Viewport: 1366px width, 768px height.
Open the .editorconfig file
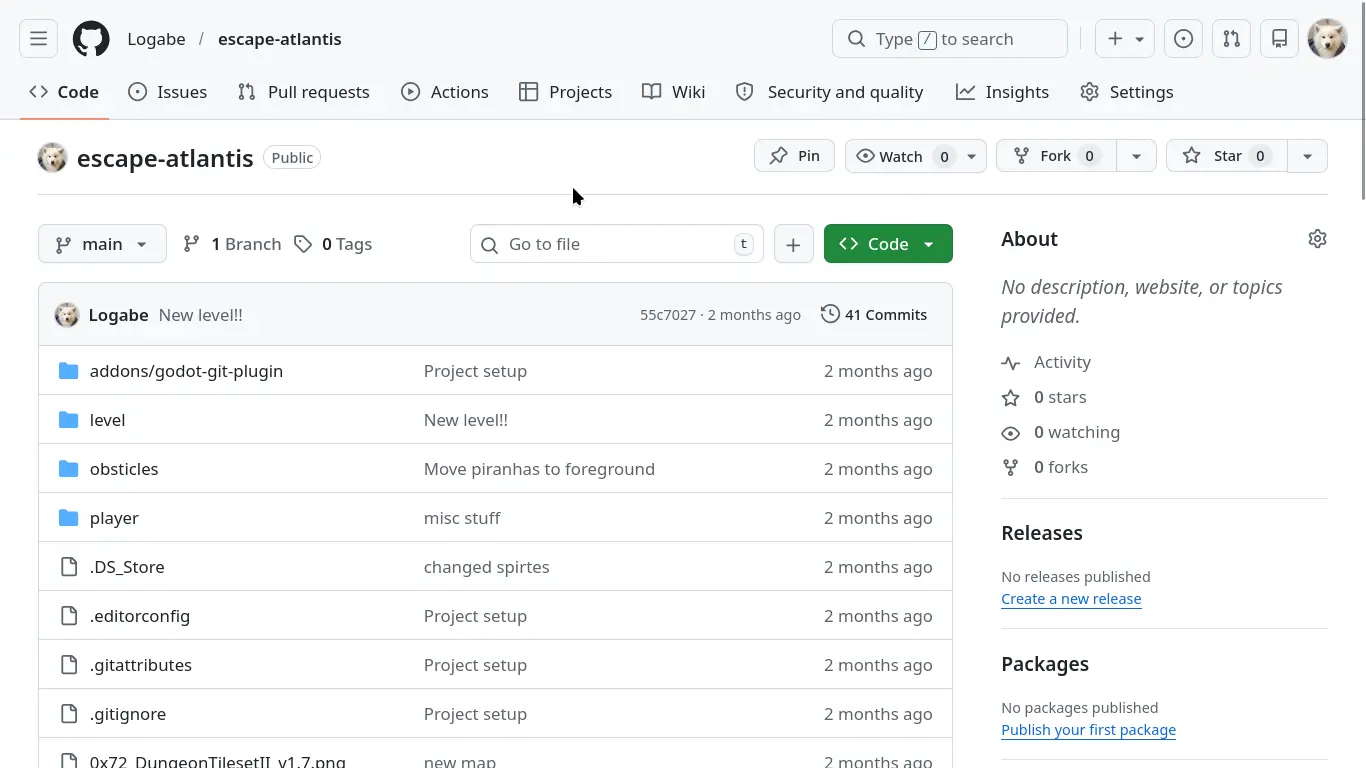coord(140,616)
